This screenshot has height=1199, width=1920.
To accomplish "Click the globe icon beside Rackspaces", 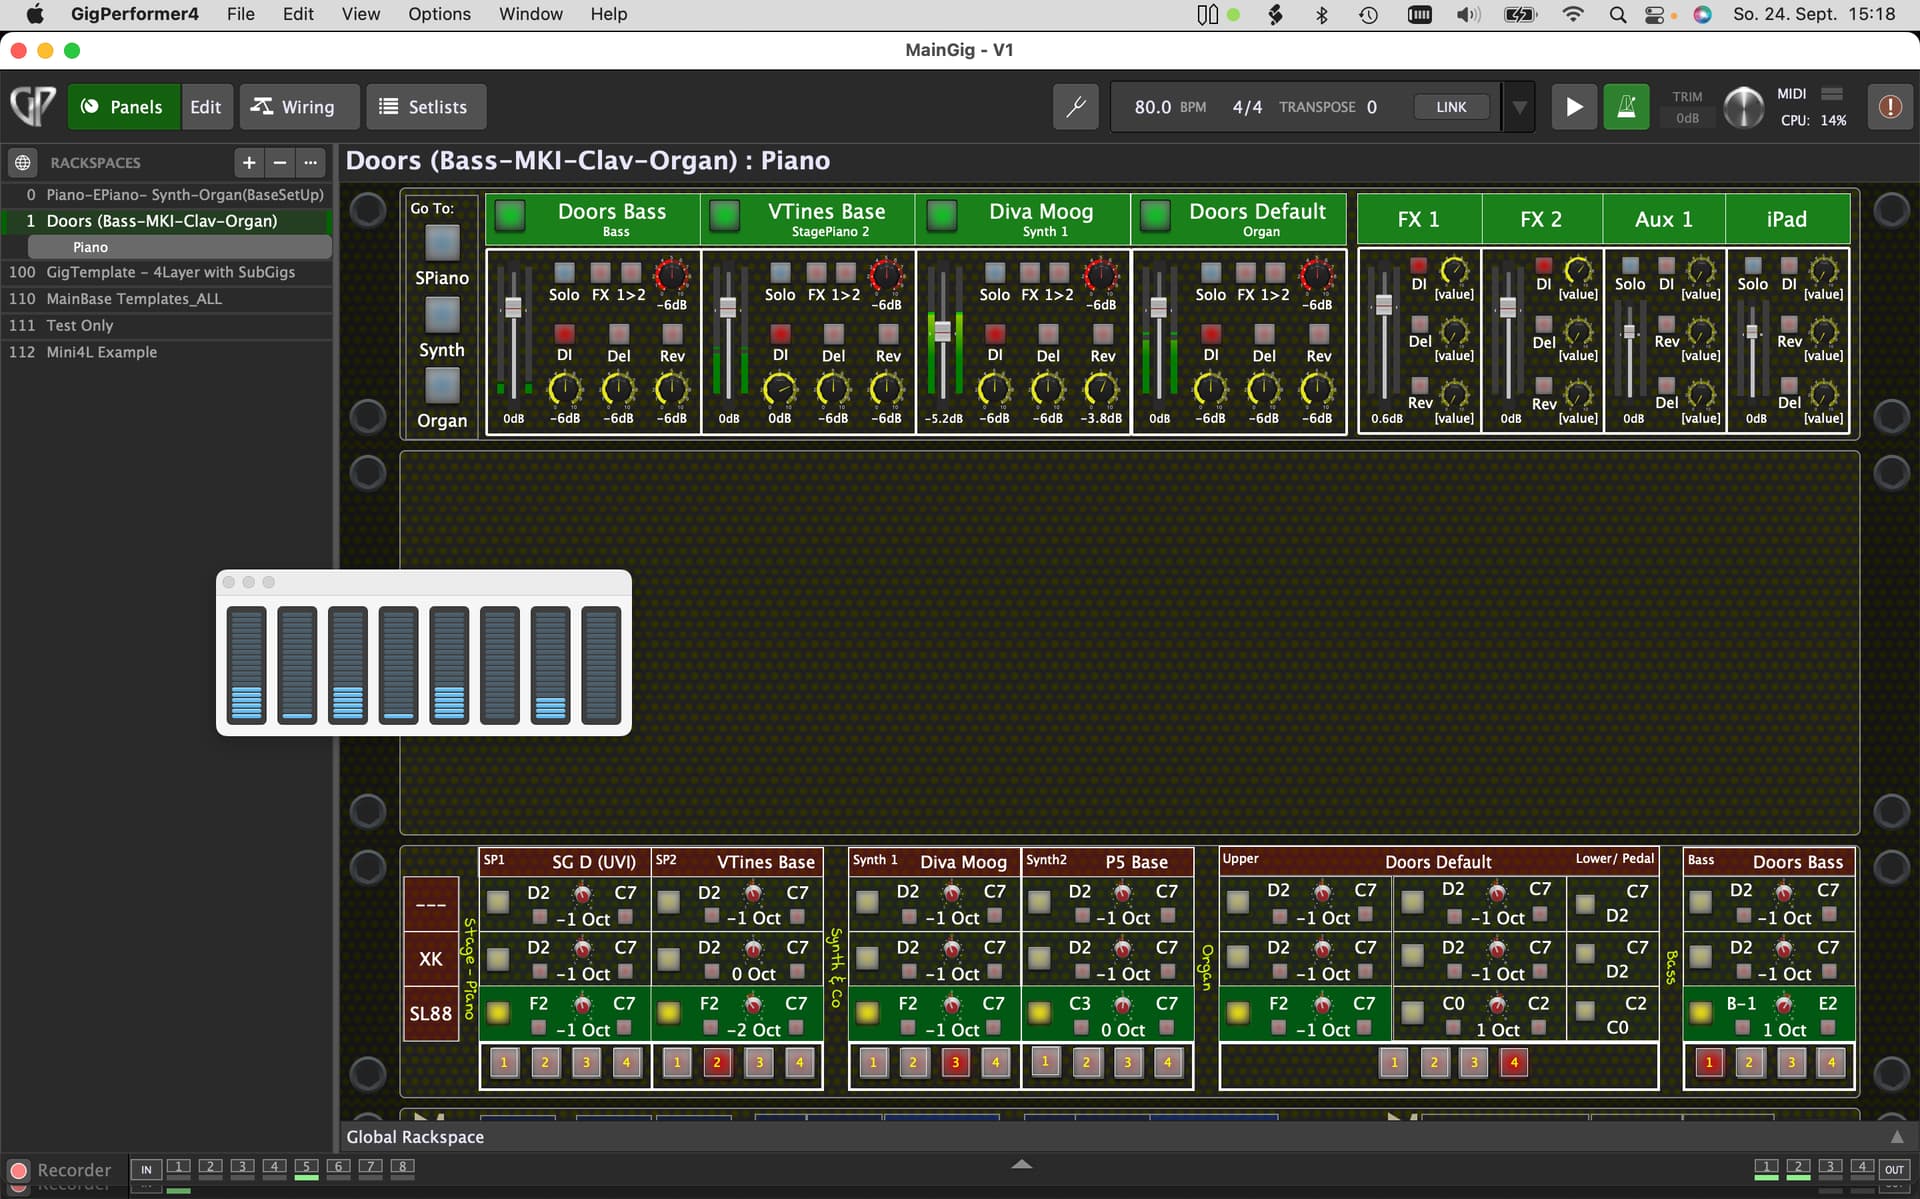I will [23, 162].
